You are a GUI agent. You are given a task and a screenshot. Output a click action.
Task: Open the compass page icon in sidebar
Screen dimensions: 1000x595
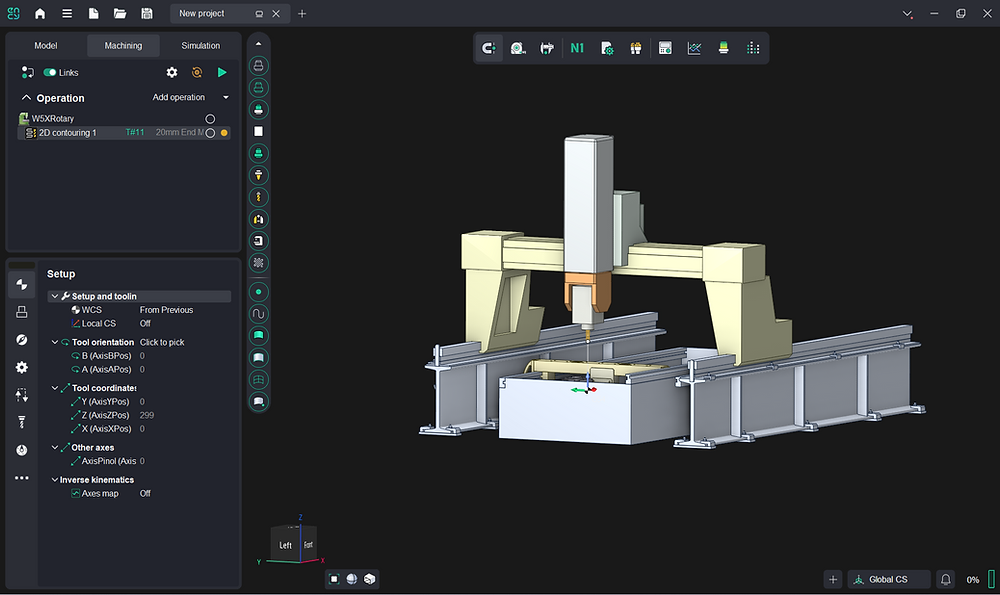22,339
